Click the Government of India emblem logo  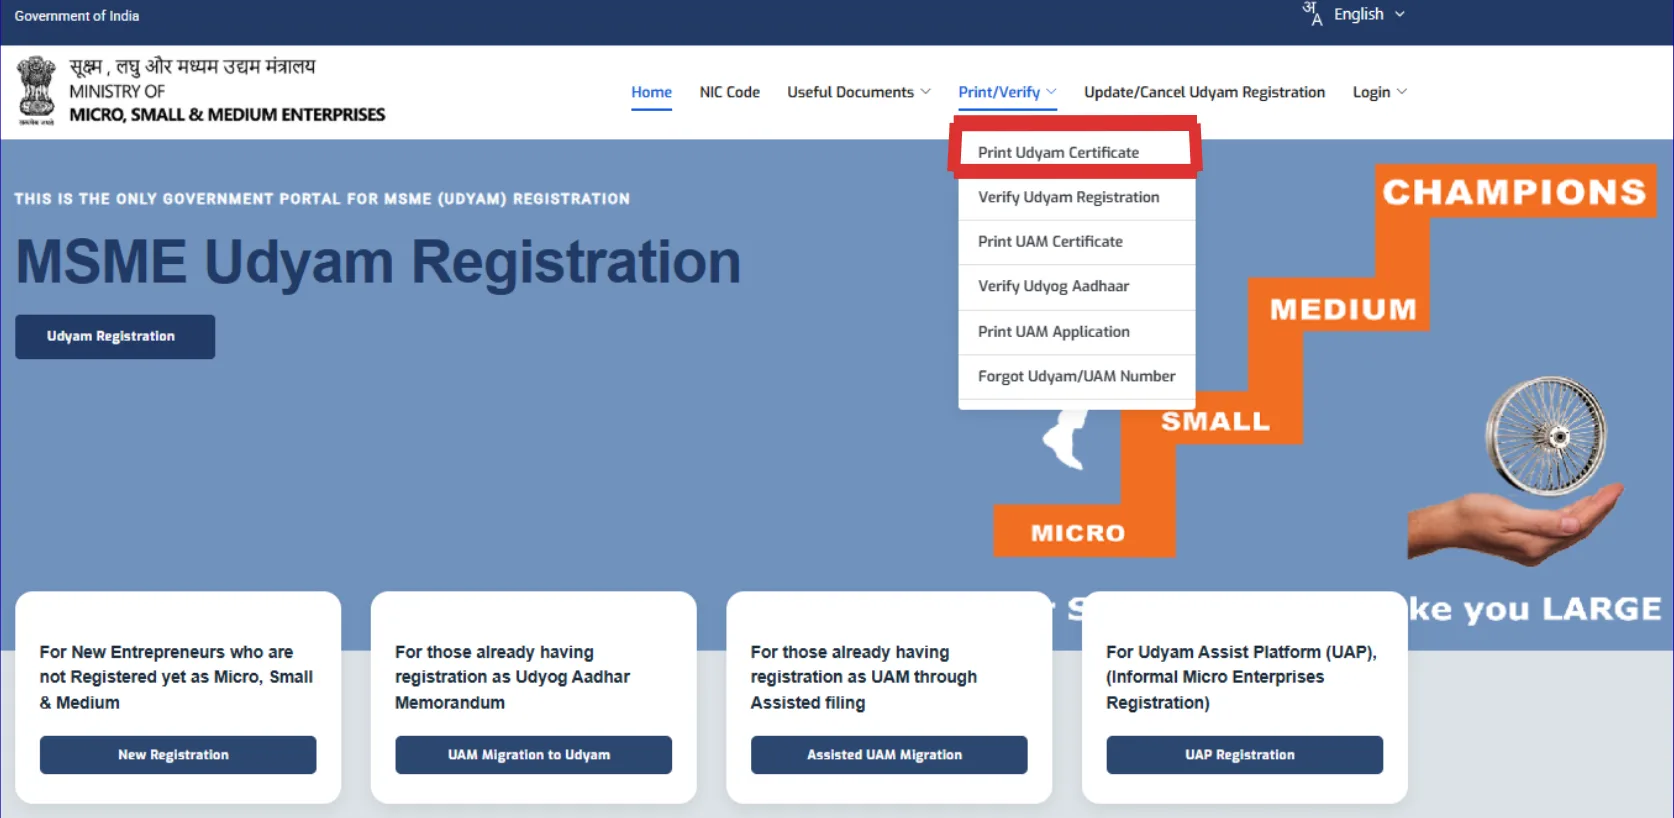(37, 91)
